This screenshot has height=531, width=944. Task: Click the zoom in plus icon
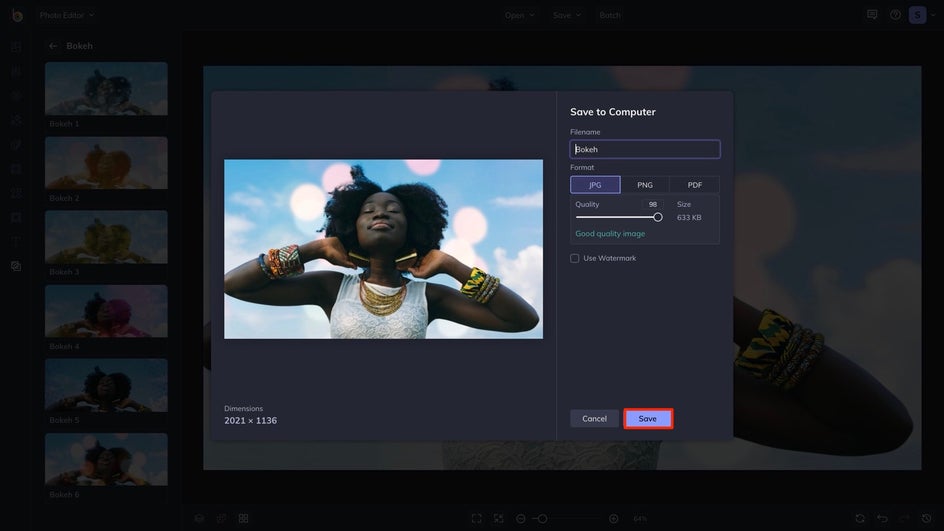(613, 518)
